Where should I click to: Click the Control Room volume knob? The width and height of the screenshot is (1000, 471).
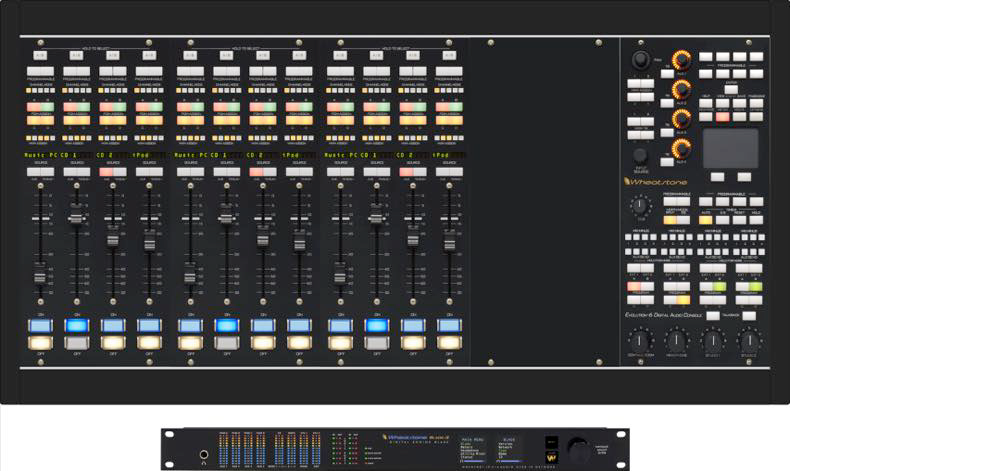click(639, 341)
